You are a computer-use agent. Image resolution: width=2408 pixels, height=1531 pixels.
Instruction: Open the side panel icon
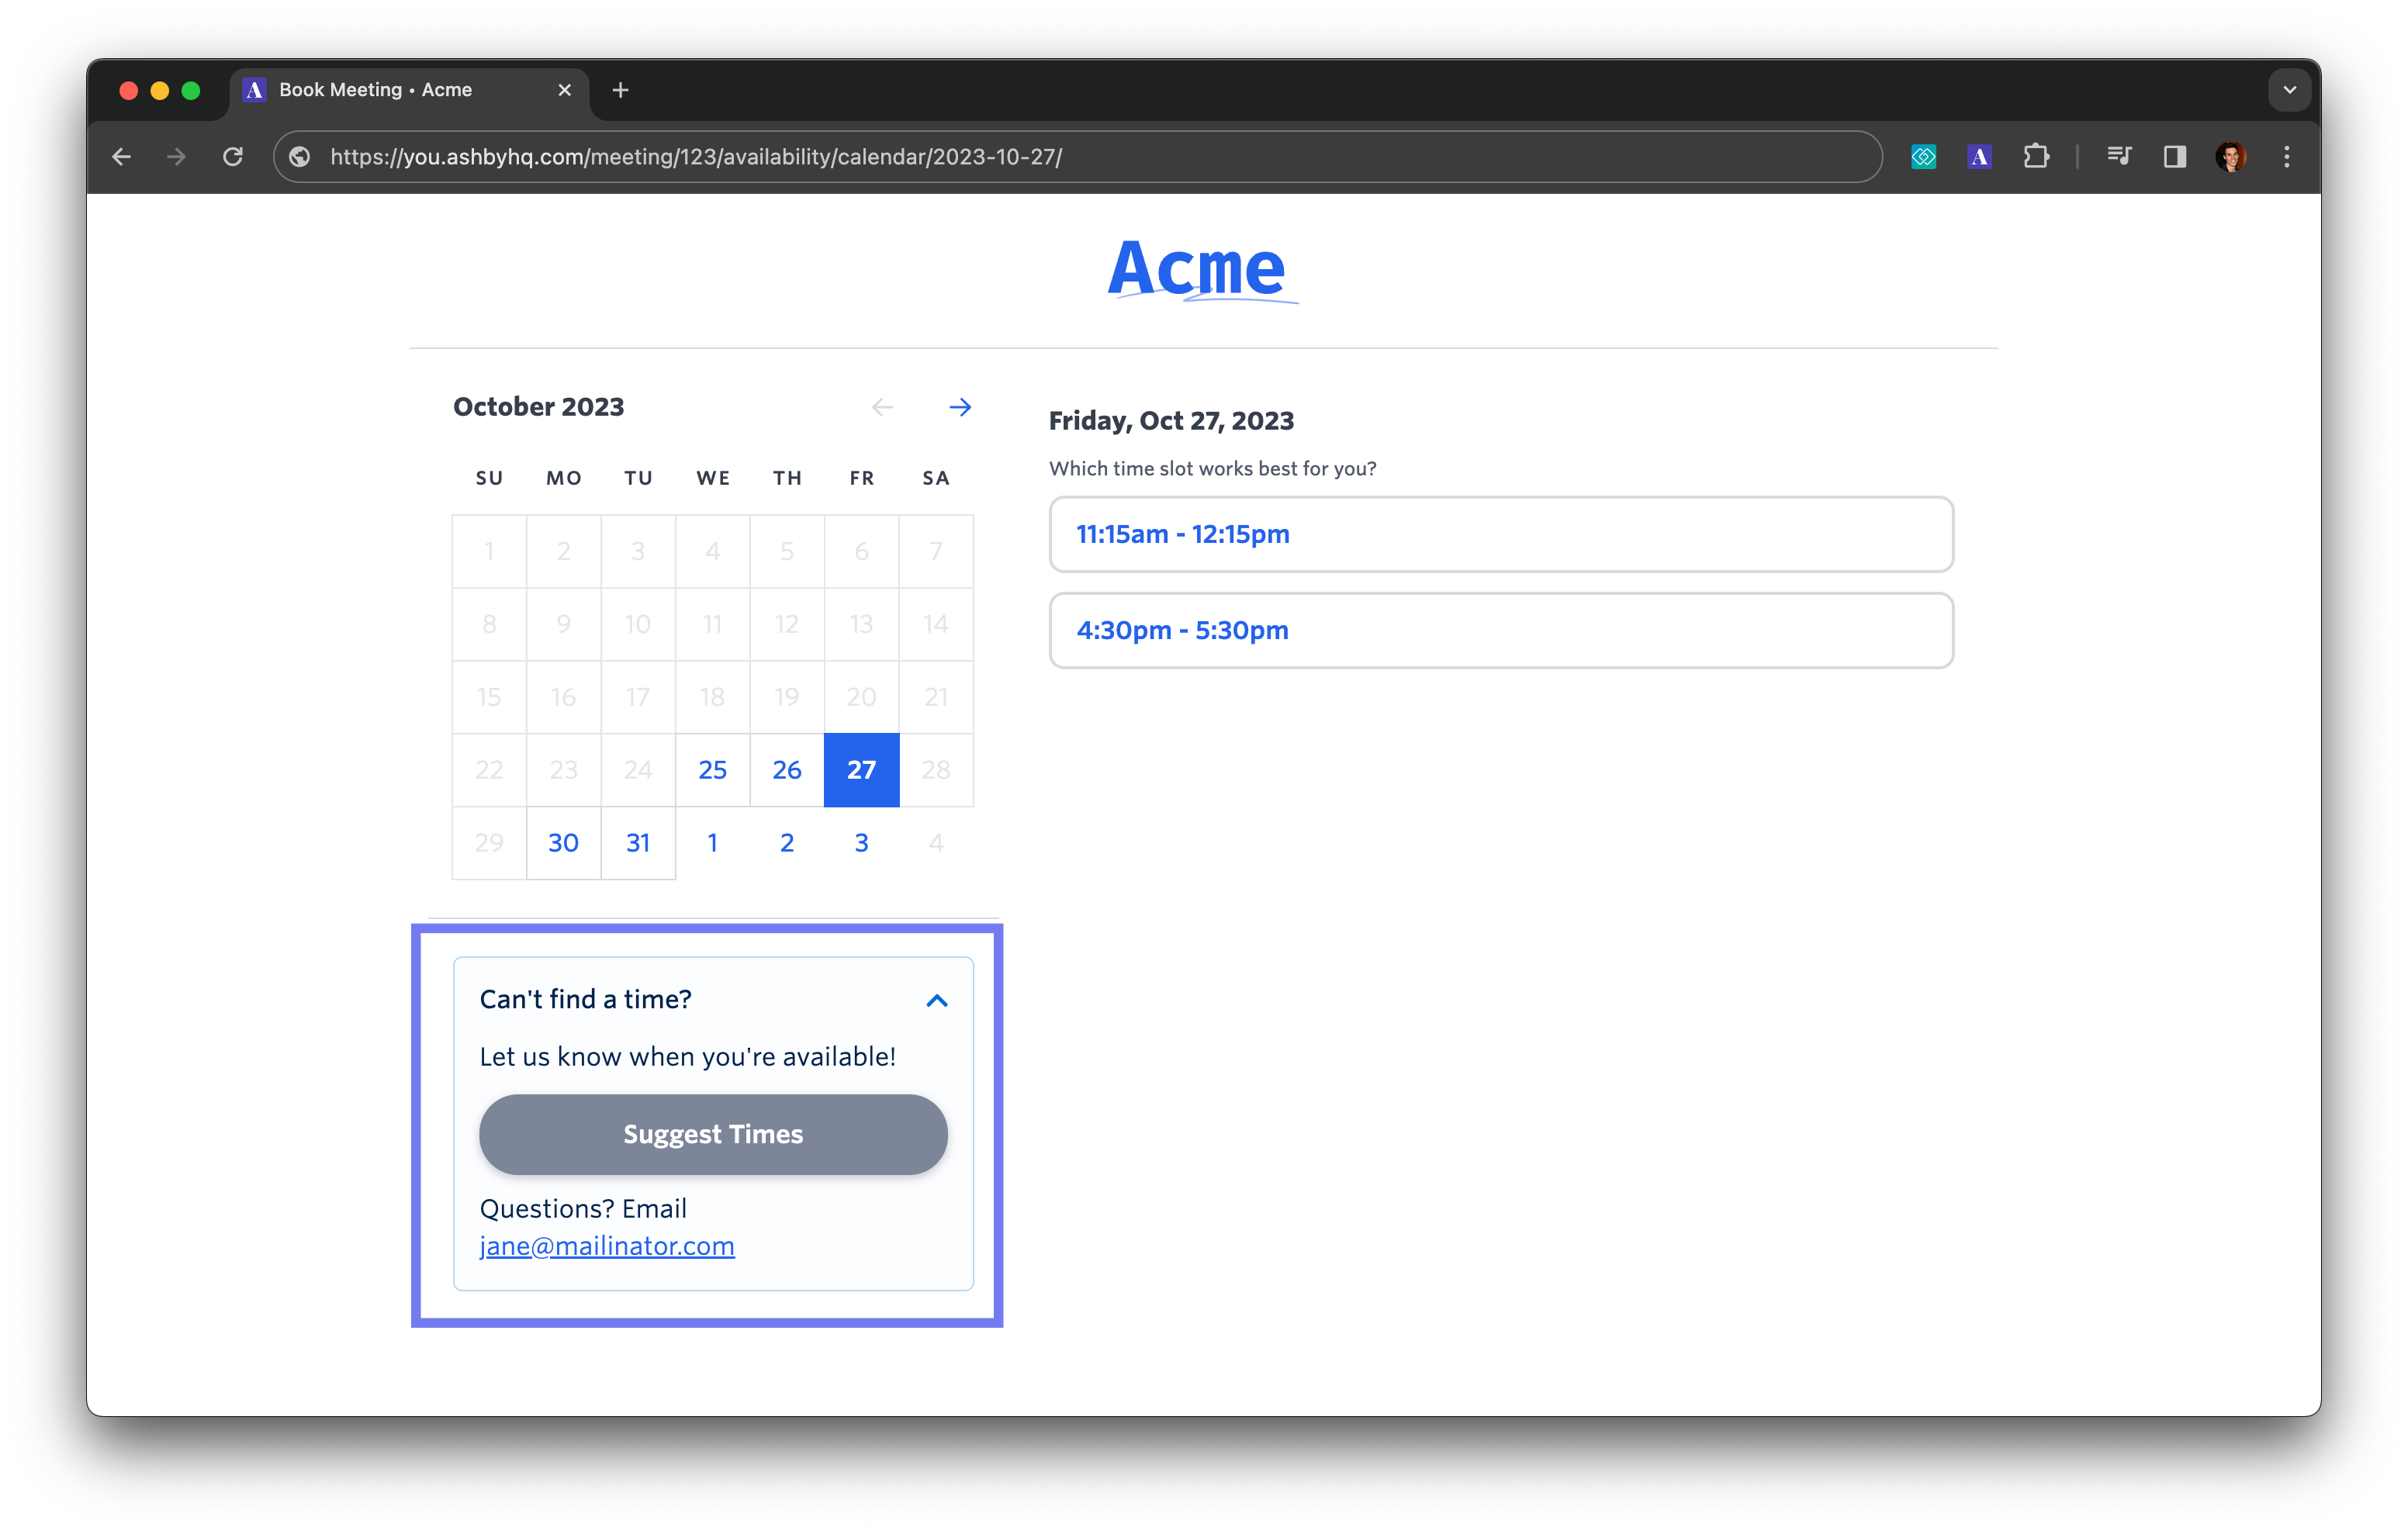pyautogui.click(x=2174, y=157)
